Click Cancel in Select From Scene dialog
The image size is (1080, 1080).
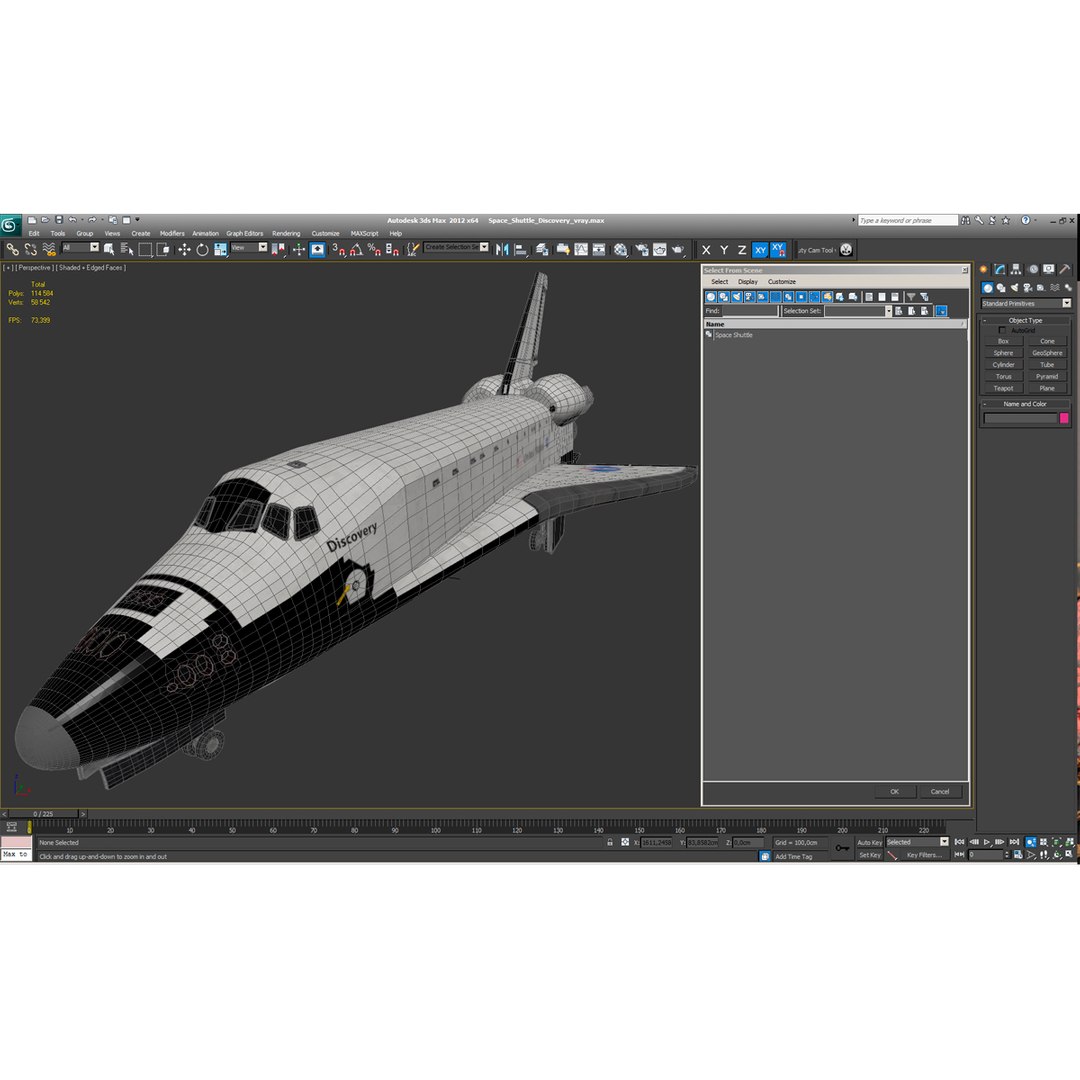click(939, 791)
